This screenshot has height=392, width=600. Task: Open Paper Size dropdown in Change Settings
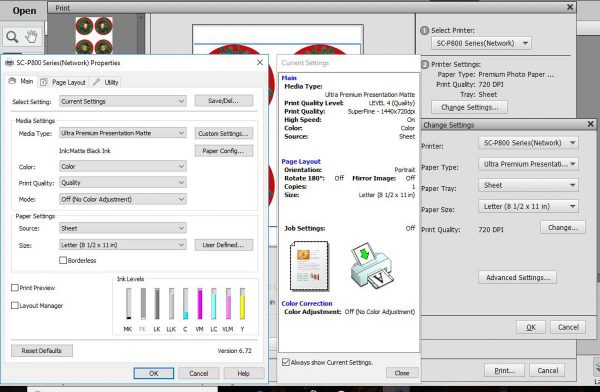528,206
